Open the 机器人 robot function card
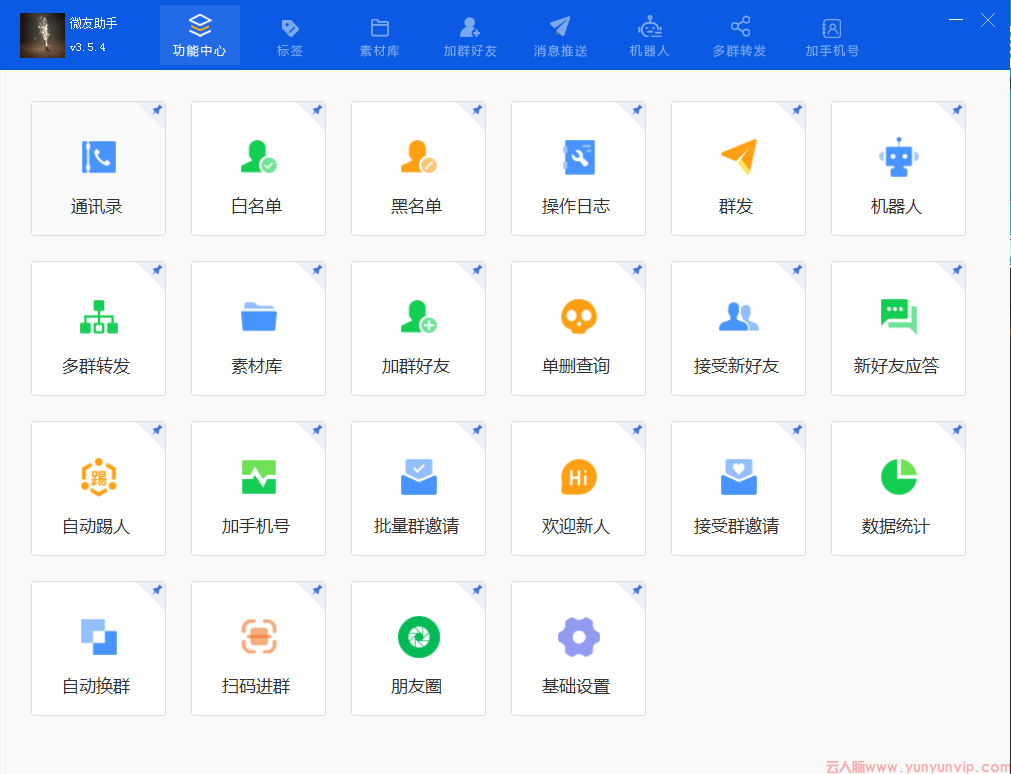1011x774 pixels. pyautogui.click(x=898, y=168)
